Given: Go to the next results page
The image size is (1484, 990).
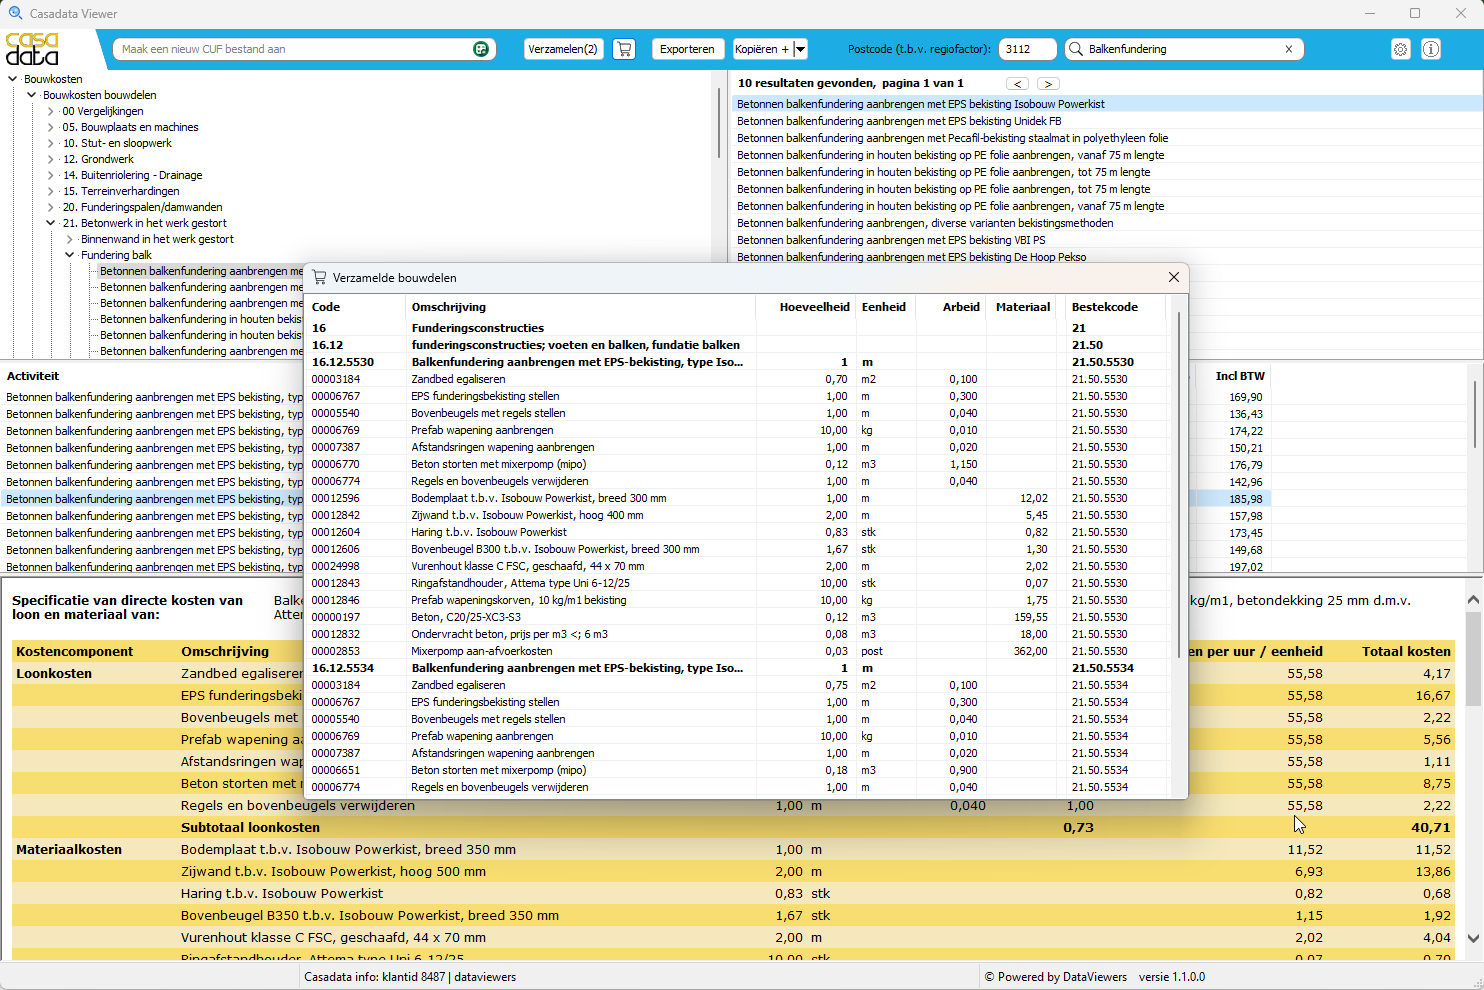Looking at the screenshot, I should [x=1048, y=84].
